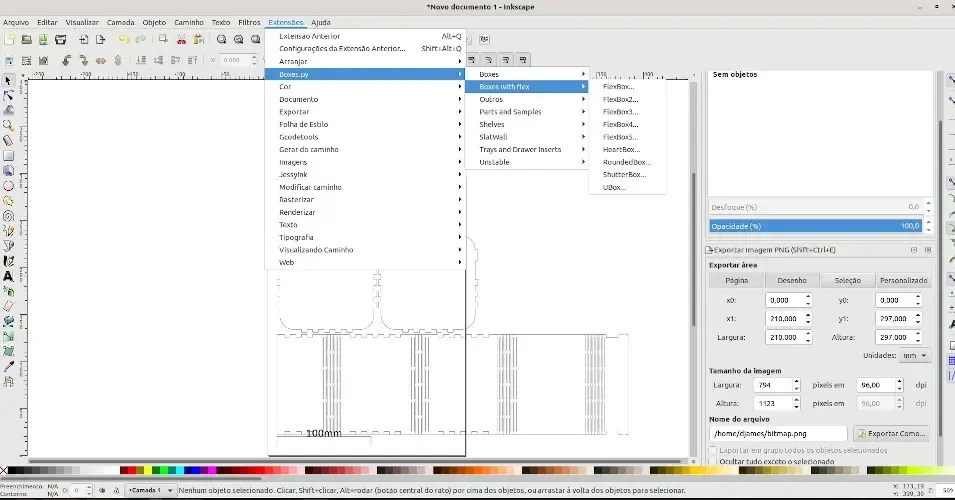Choose HeartBox... from the submenu
The image size is (955, 500).
[x=627, y=149]
